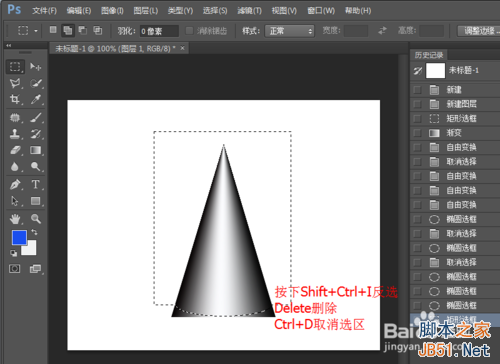The height and width of the screenshot is (364, 500).
Task: Open the 编辑(E) menu
Action: 79,11
